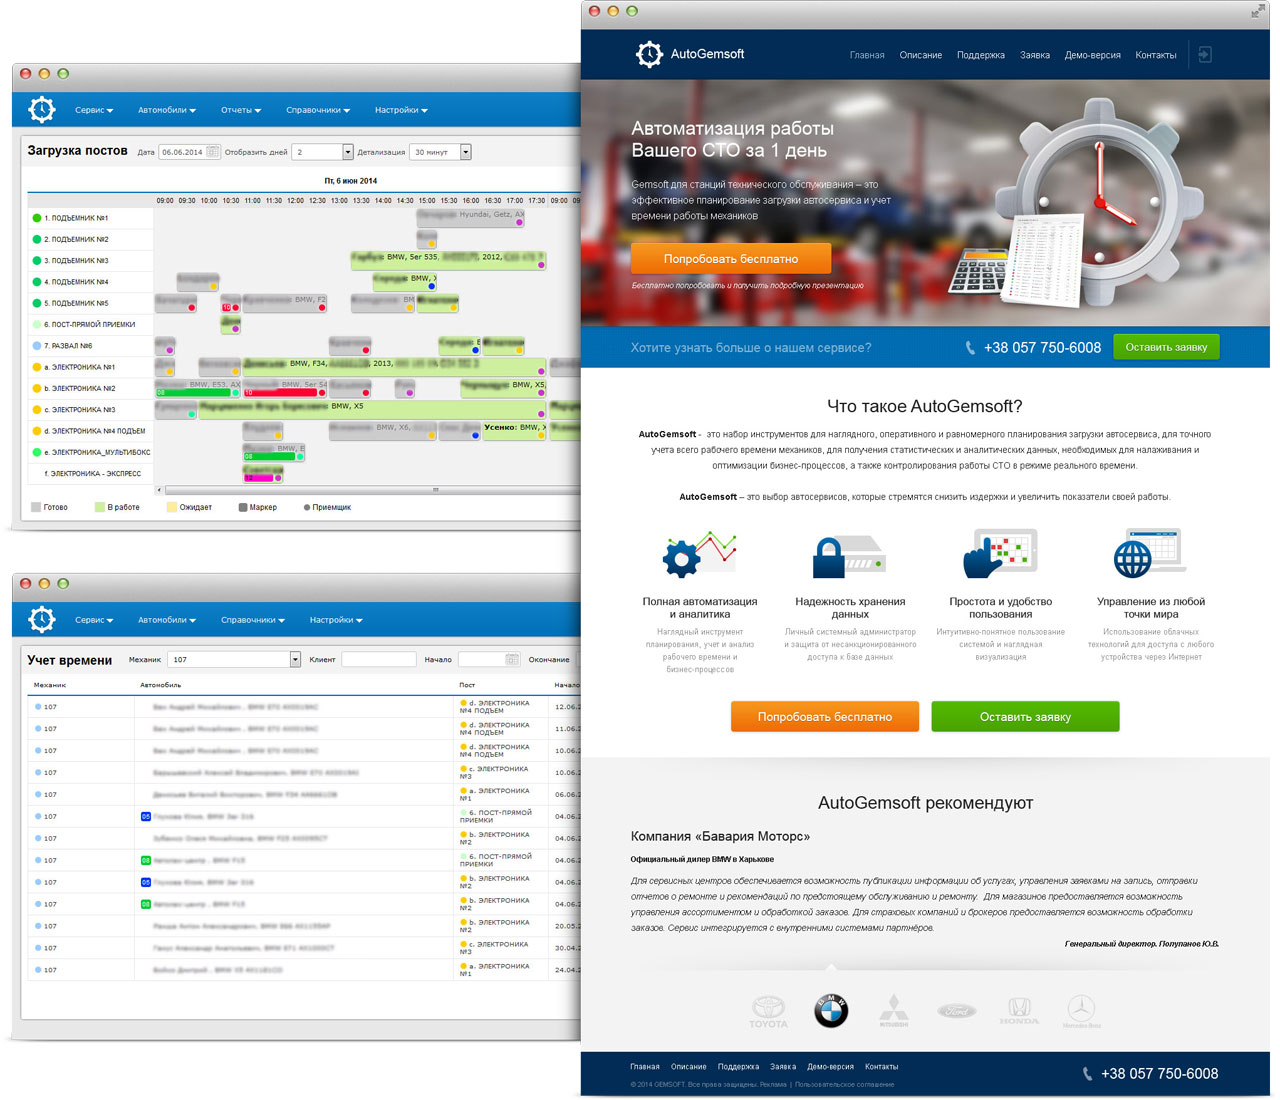
Task: Select the BMW logo in recommendations
Action: click(830, 1011)
